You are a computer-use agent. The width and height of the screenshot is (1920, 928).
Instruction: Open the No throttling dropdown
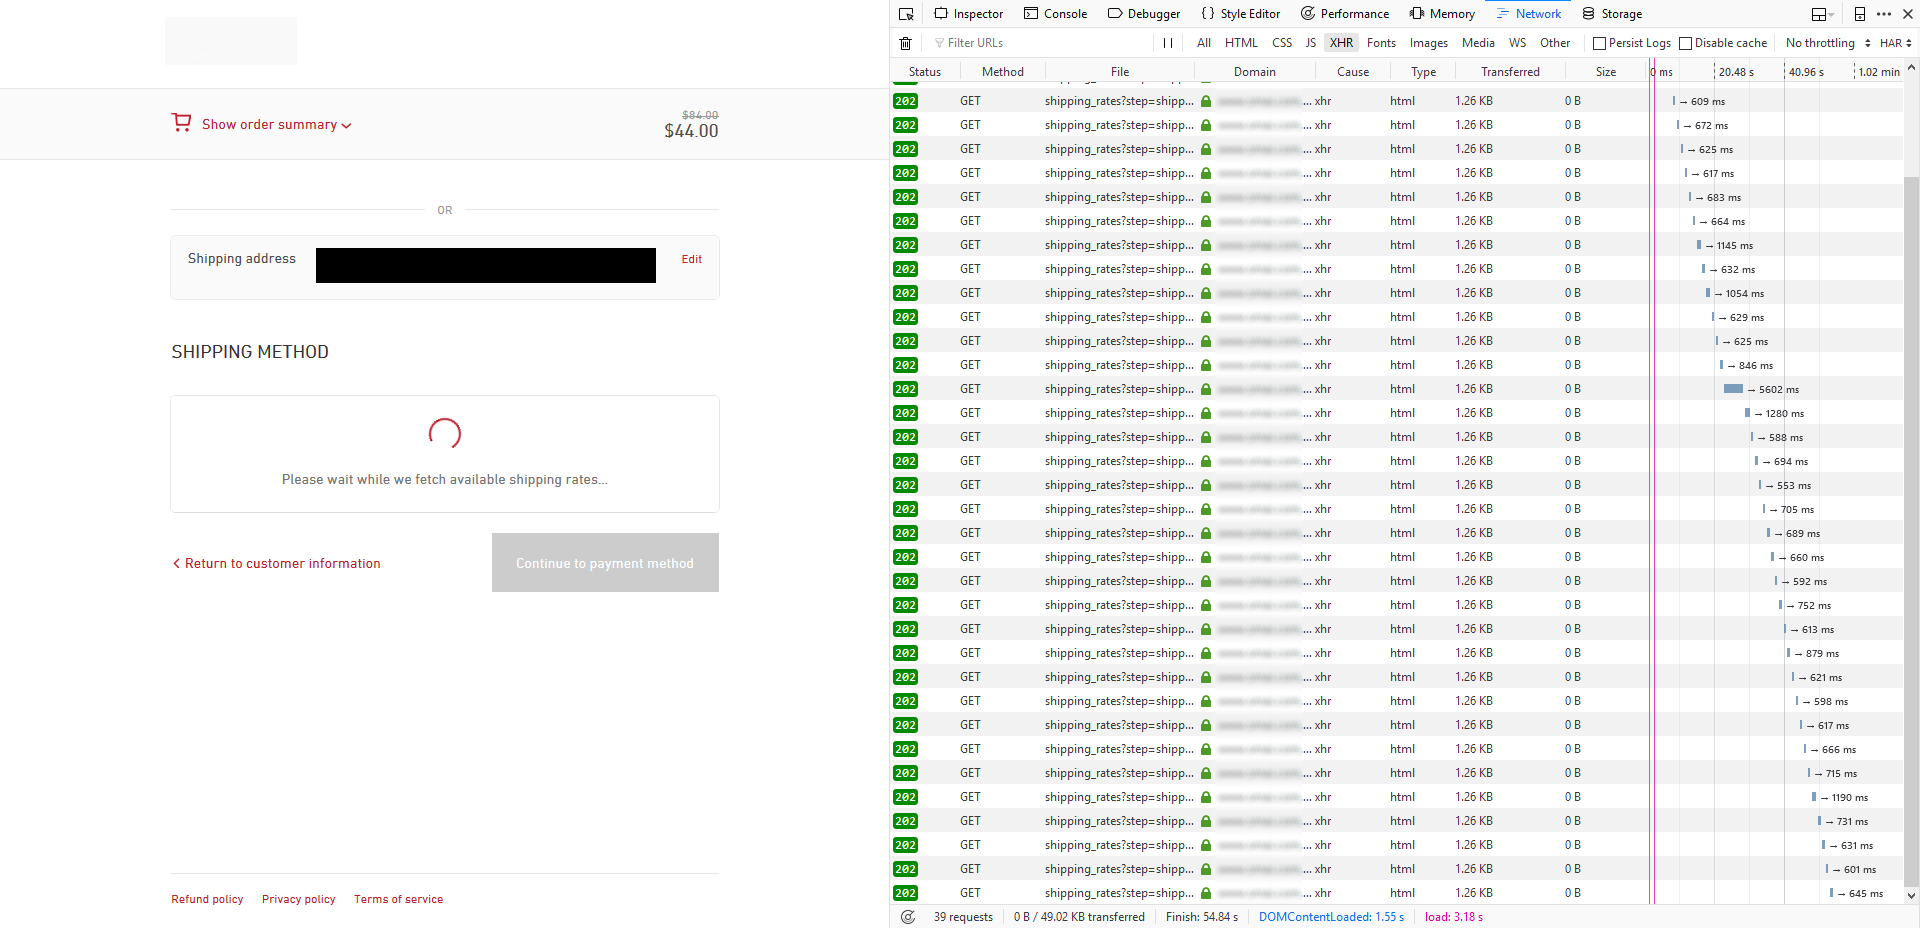[1822, 42]
